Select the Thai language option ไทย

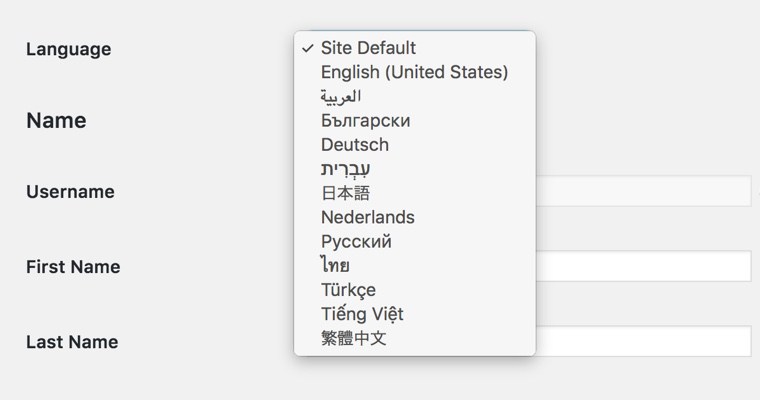[x=335, y=266]
